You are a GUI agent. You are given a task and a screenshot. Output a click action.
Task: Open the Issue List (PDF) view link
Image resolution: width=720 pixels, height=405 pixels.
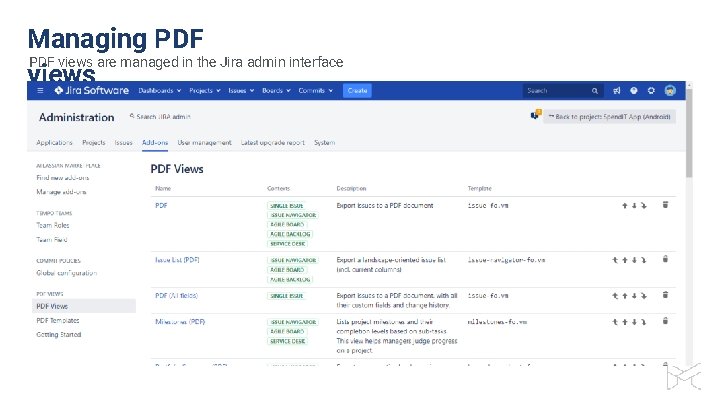click(177, 259)
